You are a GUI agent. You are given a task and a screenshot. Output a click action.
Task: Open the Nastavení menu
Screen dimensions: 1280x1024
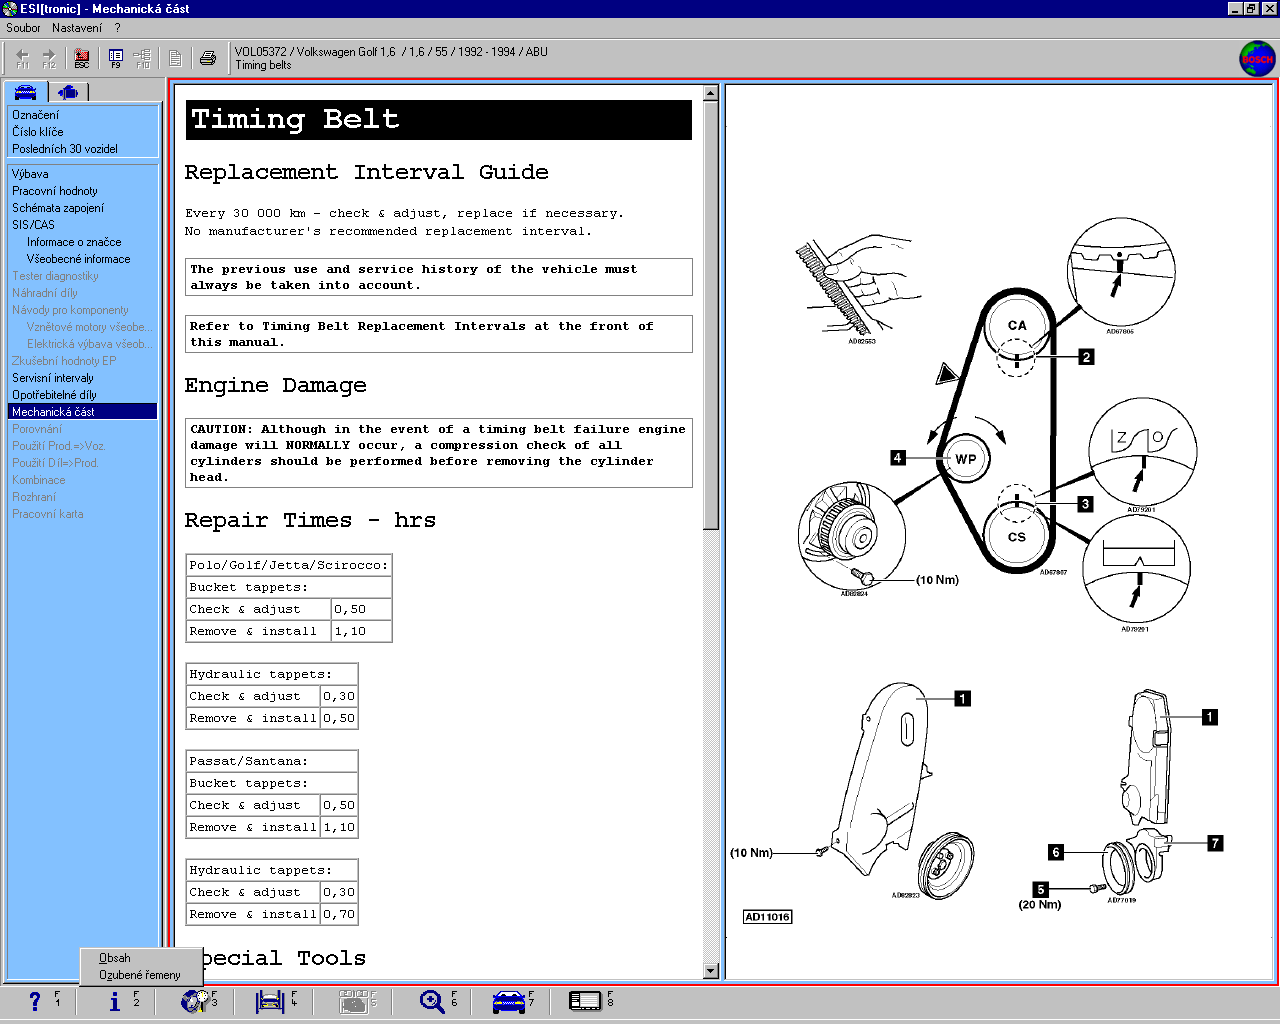click(77, 28)
